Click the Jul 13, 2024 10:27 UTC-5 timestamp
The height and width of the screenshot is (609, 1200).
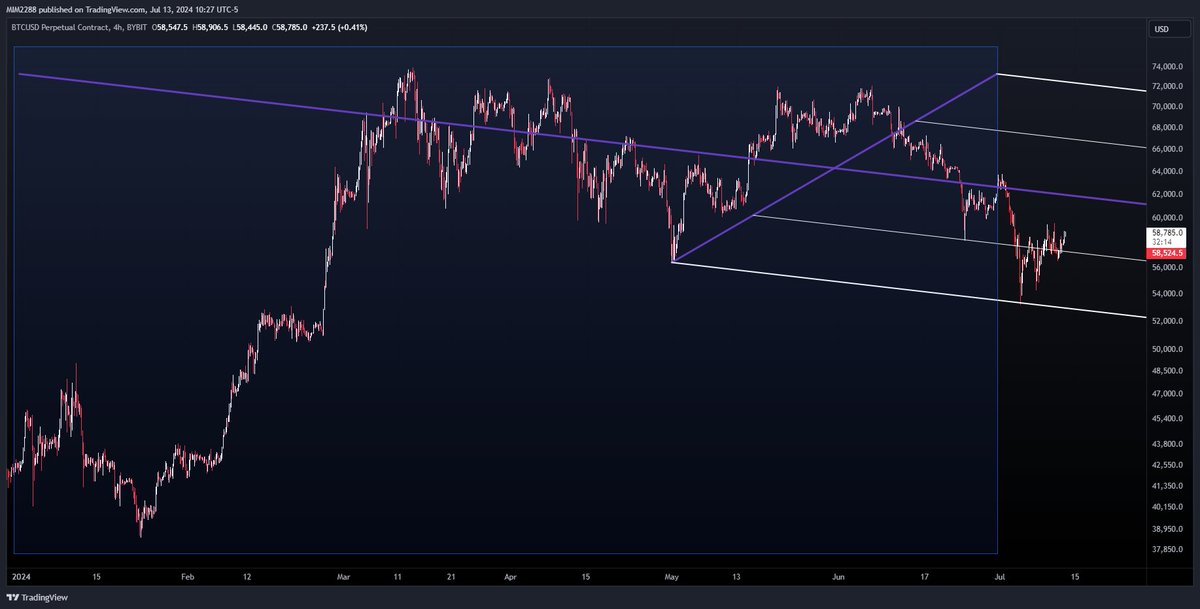click(196, 9)
